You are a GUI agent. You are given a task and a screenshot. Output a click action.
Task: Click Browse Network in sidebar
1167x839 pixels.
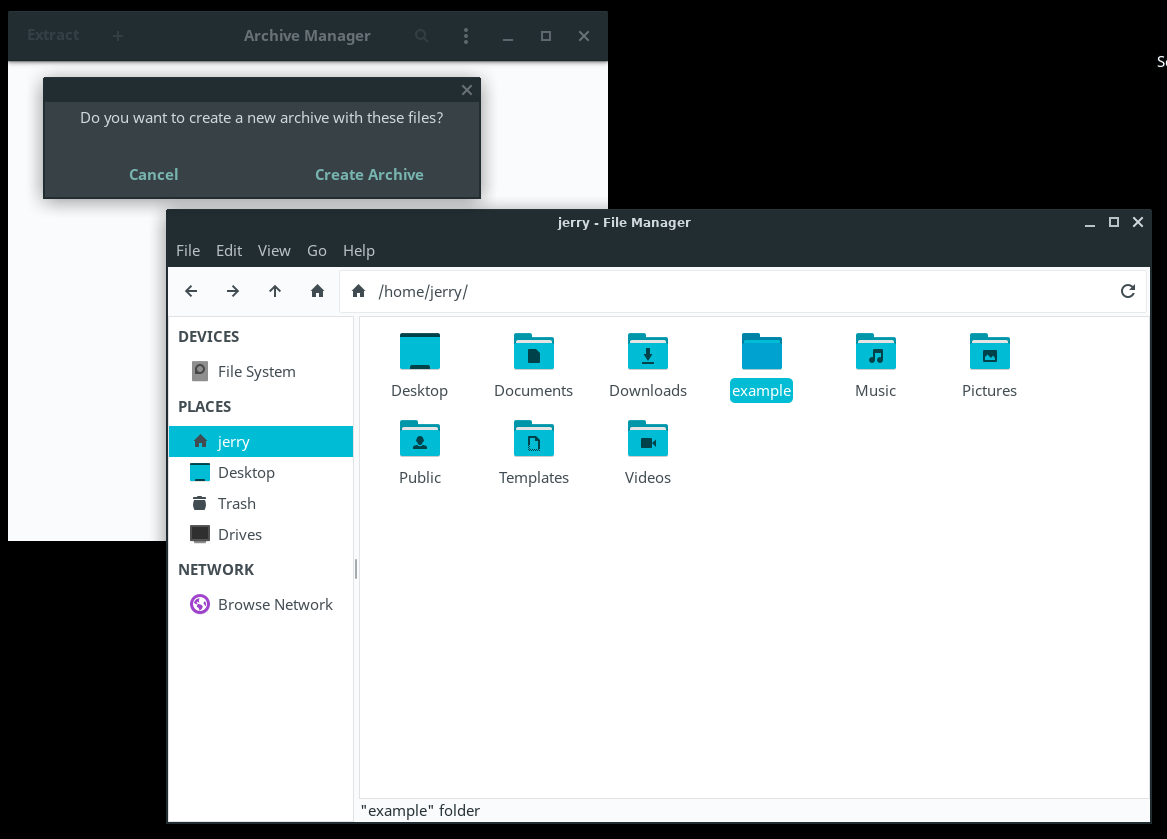[x=275, y=605]
